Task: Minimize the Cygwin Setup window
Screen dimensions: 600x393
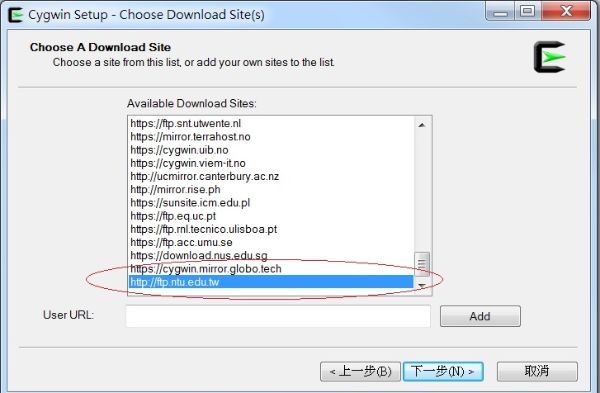Action: (x=500, y=11)
